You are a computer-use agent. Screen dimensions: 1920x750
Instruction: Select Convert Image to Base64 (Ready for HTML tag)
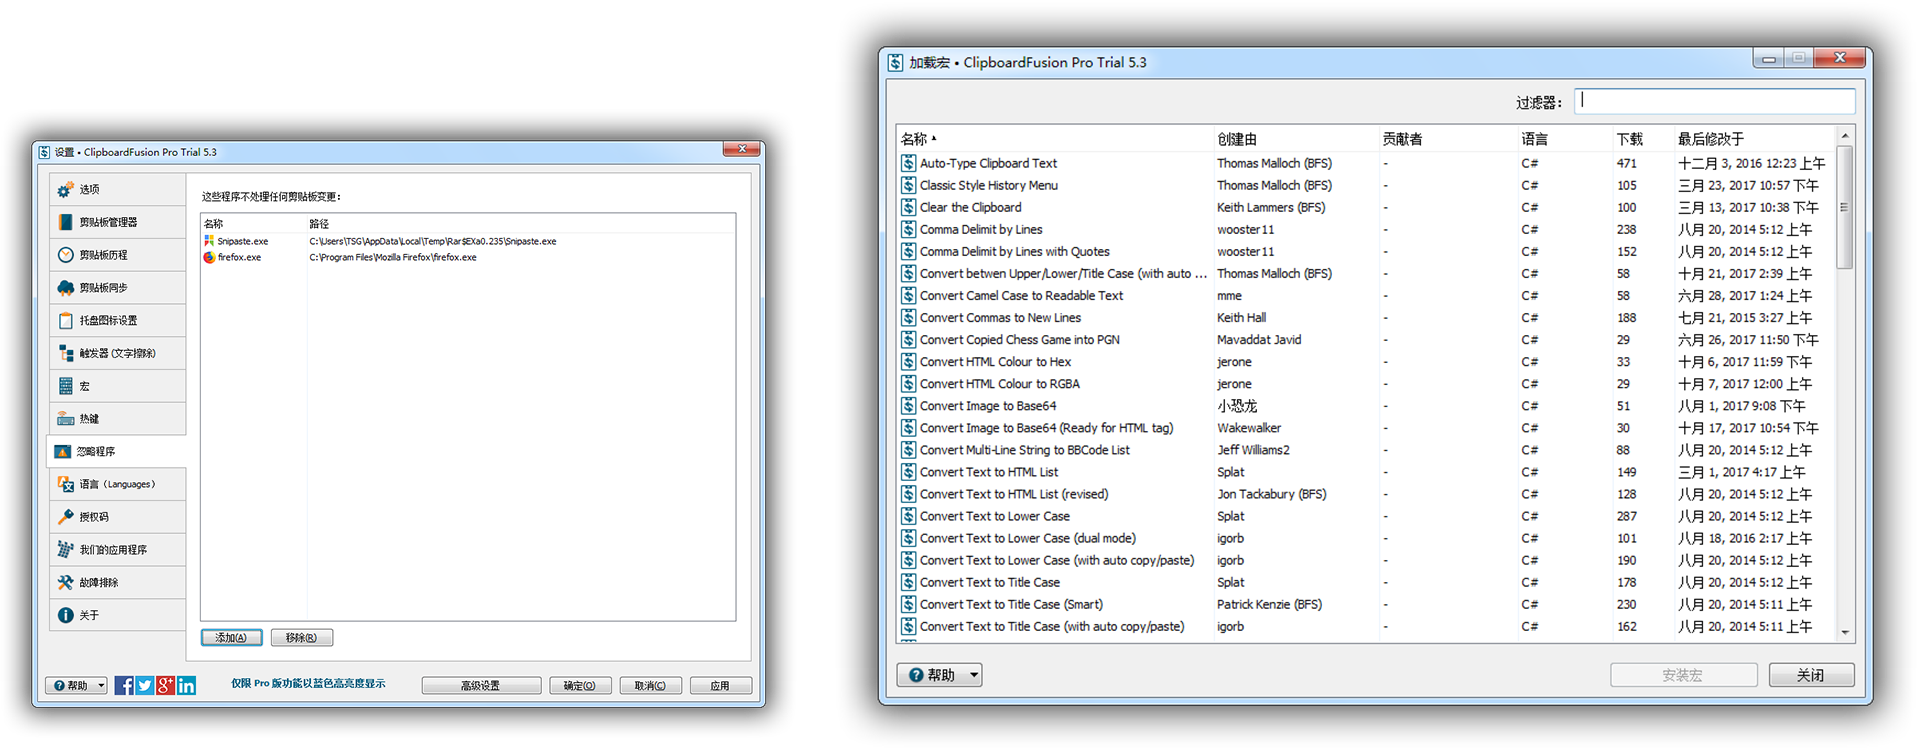1365,428
